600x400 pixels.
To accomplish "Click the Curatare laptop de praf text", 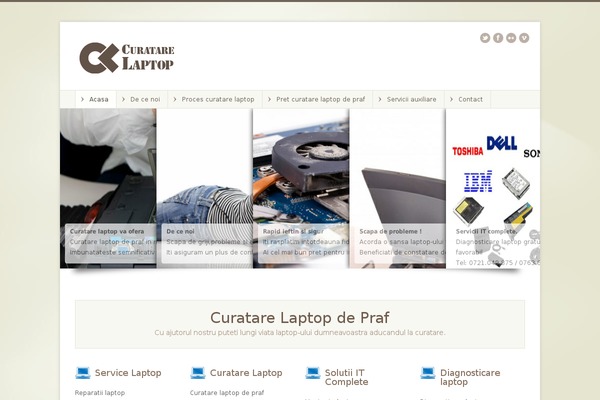I will (227, 393).
